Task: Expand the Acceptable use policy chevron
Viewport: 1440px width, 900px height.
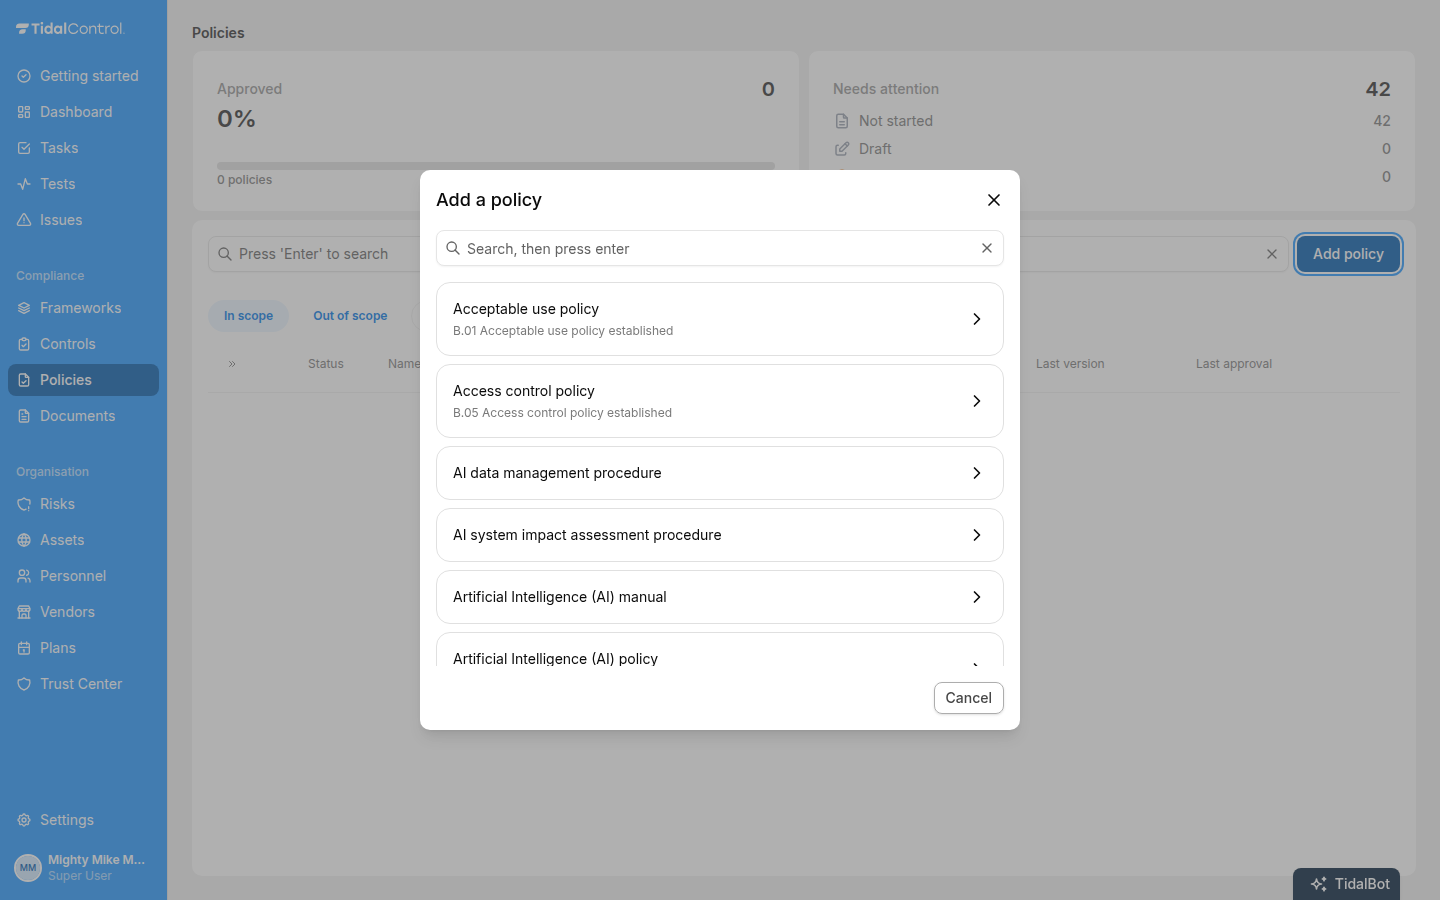Action: pyautogui.click(x=977, y=319)
